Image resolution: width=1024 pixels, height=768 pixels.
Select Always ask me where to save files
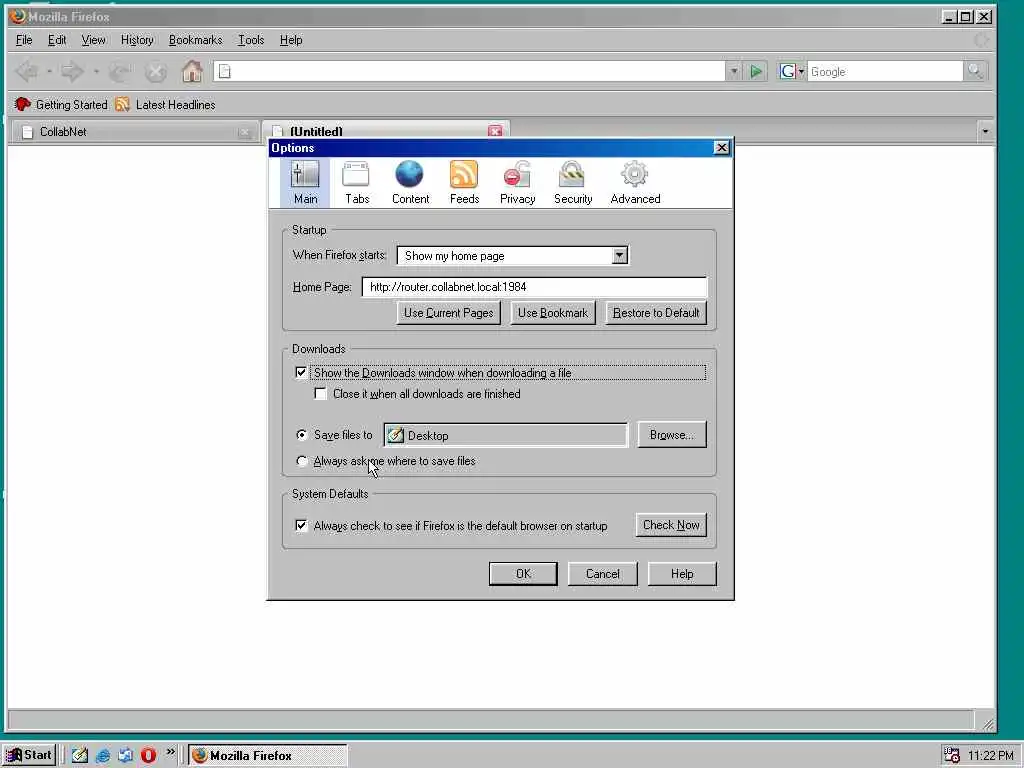301,461
